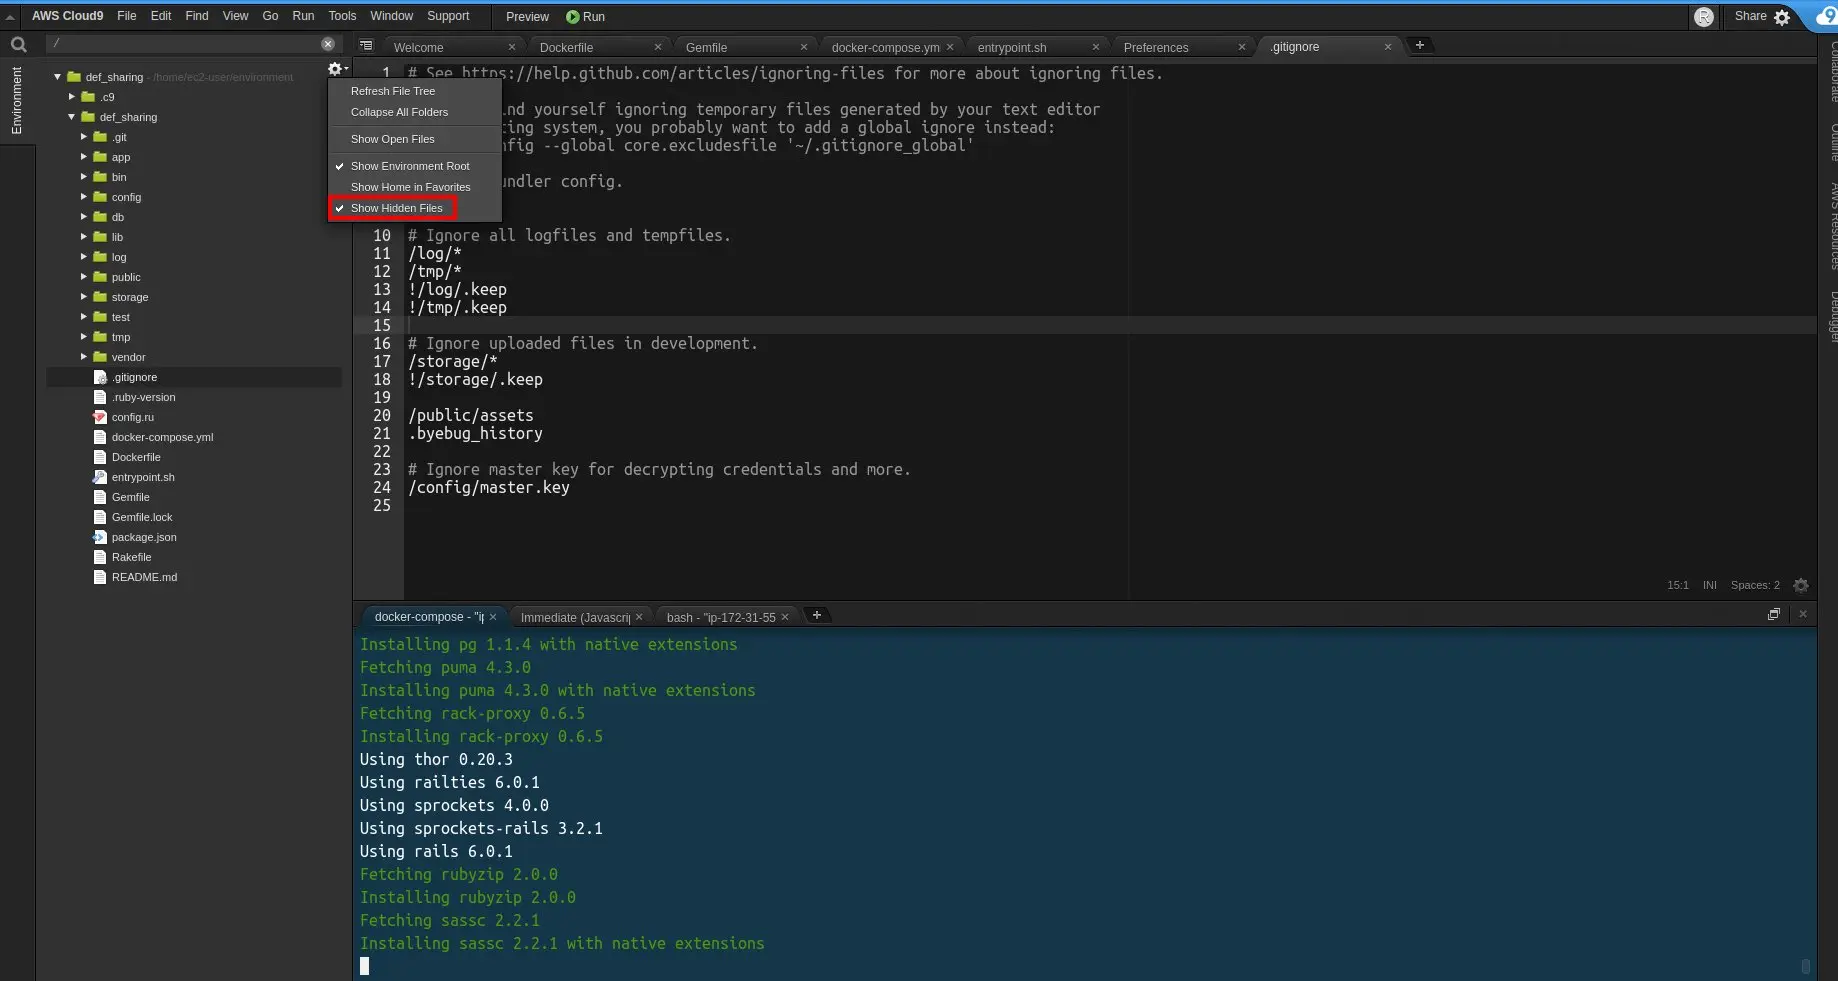Viewport: 1838px width, 981px height.
Task: Click the Share button
Action: 1750,16
